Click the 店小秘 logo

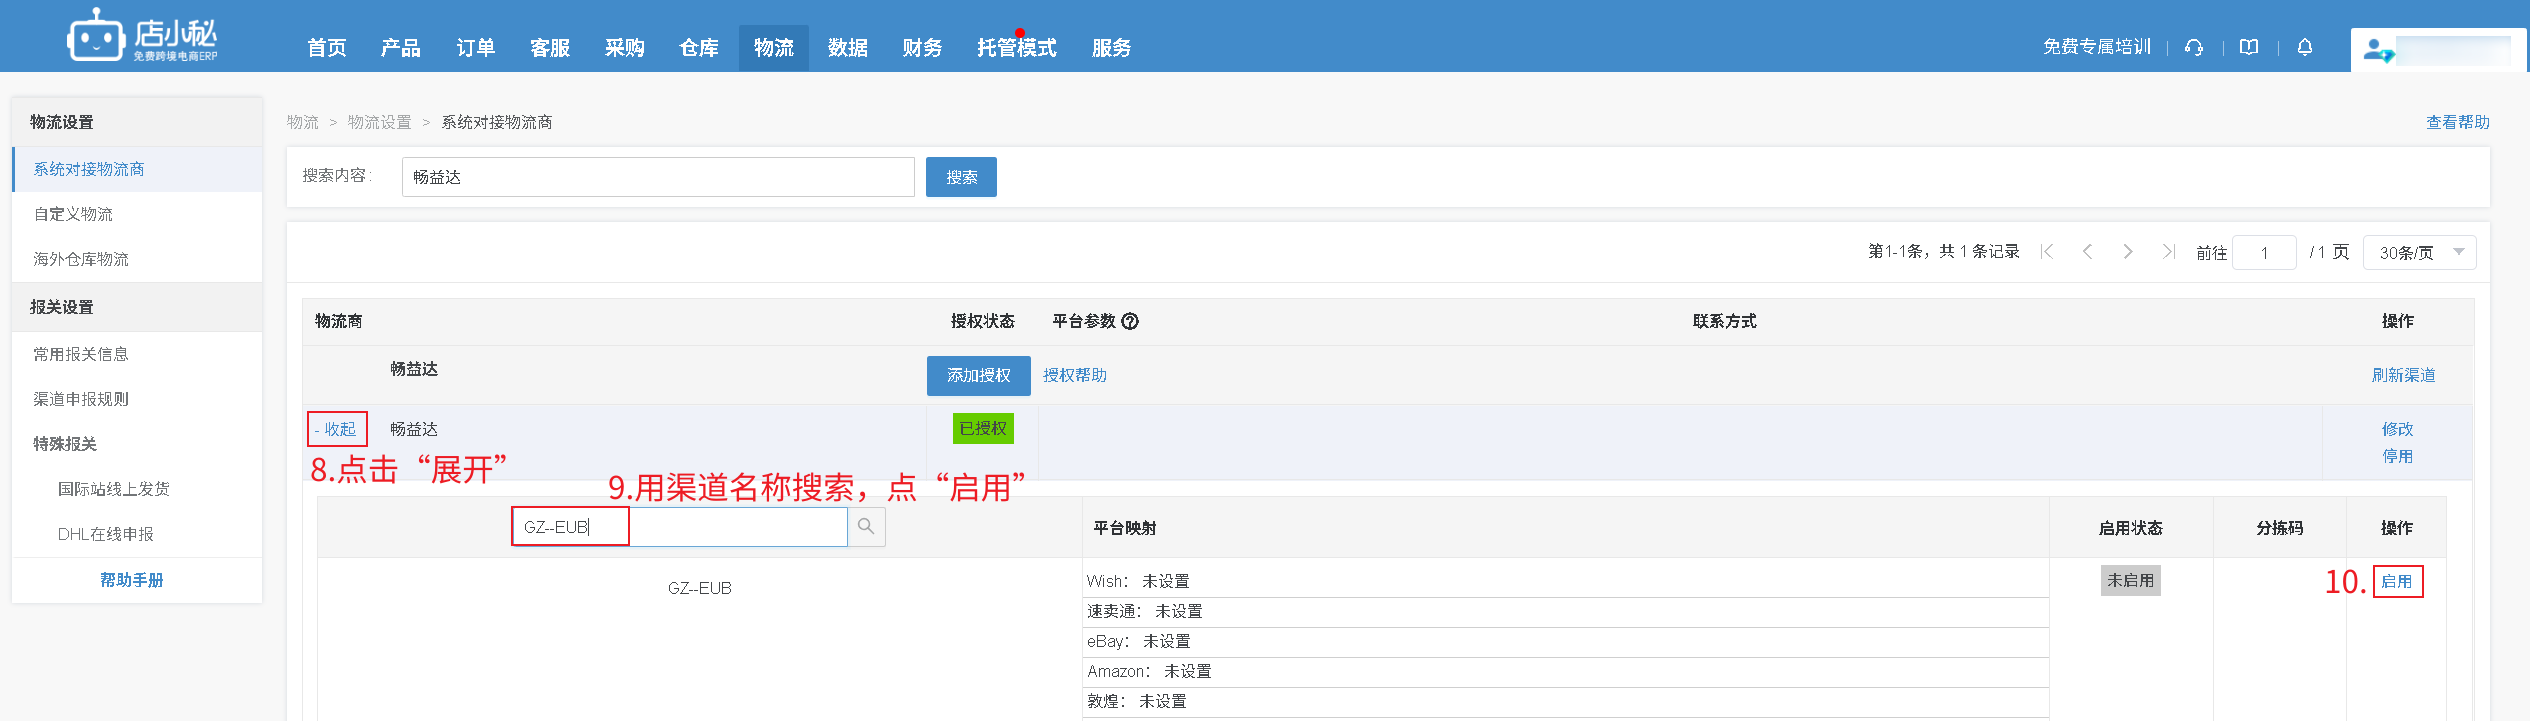click(142, 38)
